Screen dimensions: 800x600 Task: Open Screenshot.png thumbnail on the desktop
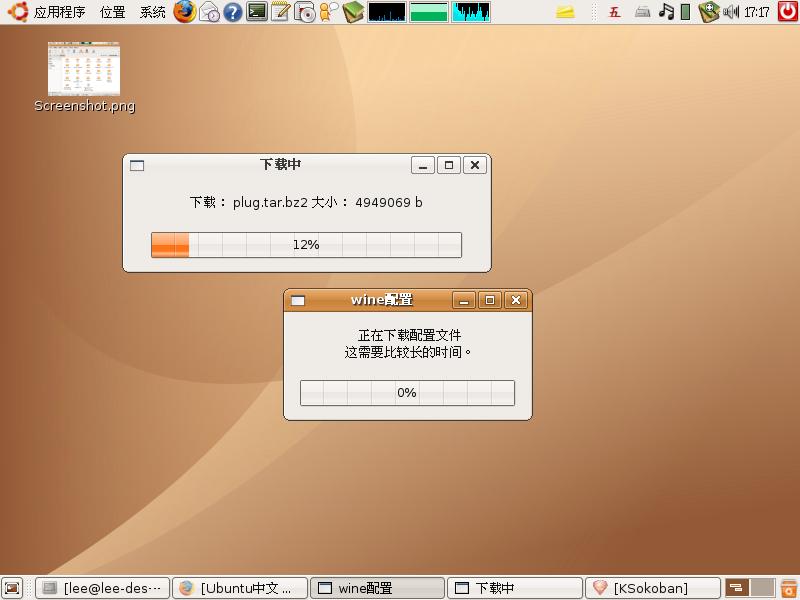coord(84,69)
